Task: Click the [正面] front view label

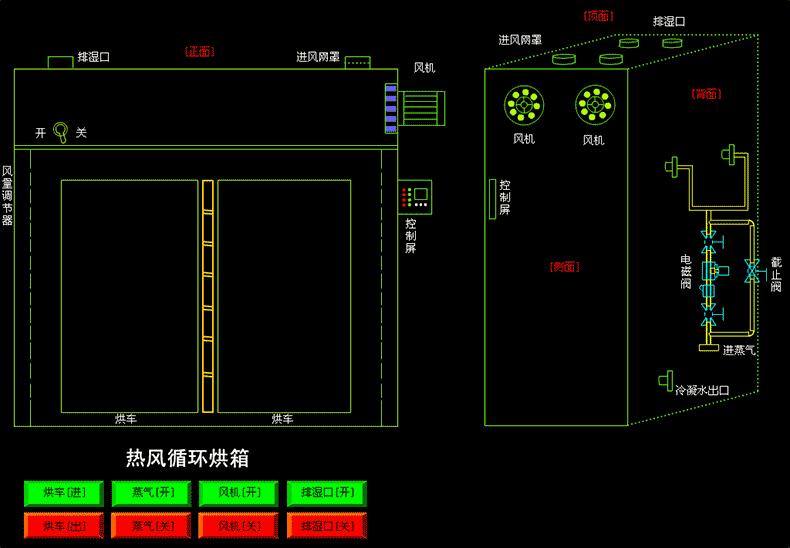Action: (200, 51)
